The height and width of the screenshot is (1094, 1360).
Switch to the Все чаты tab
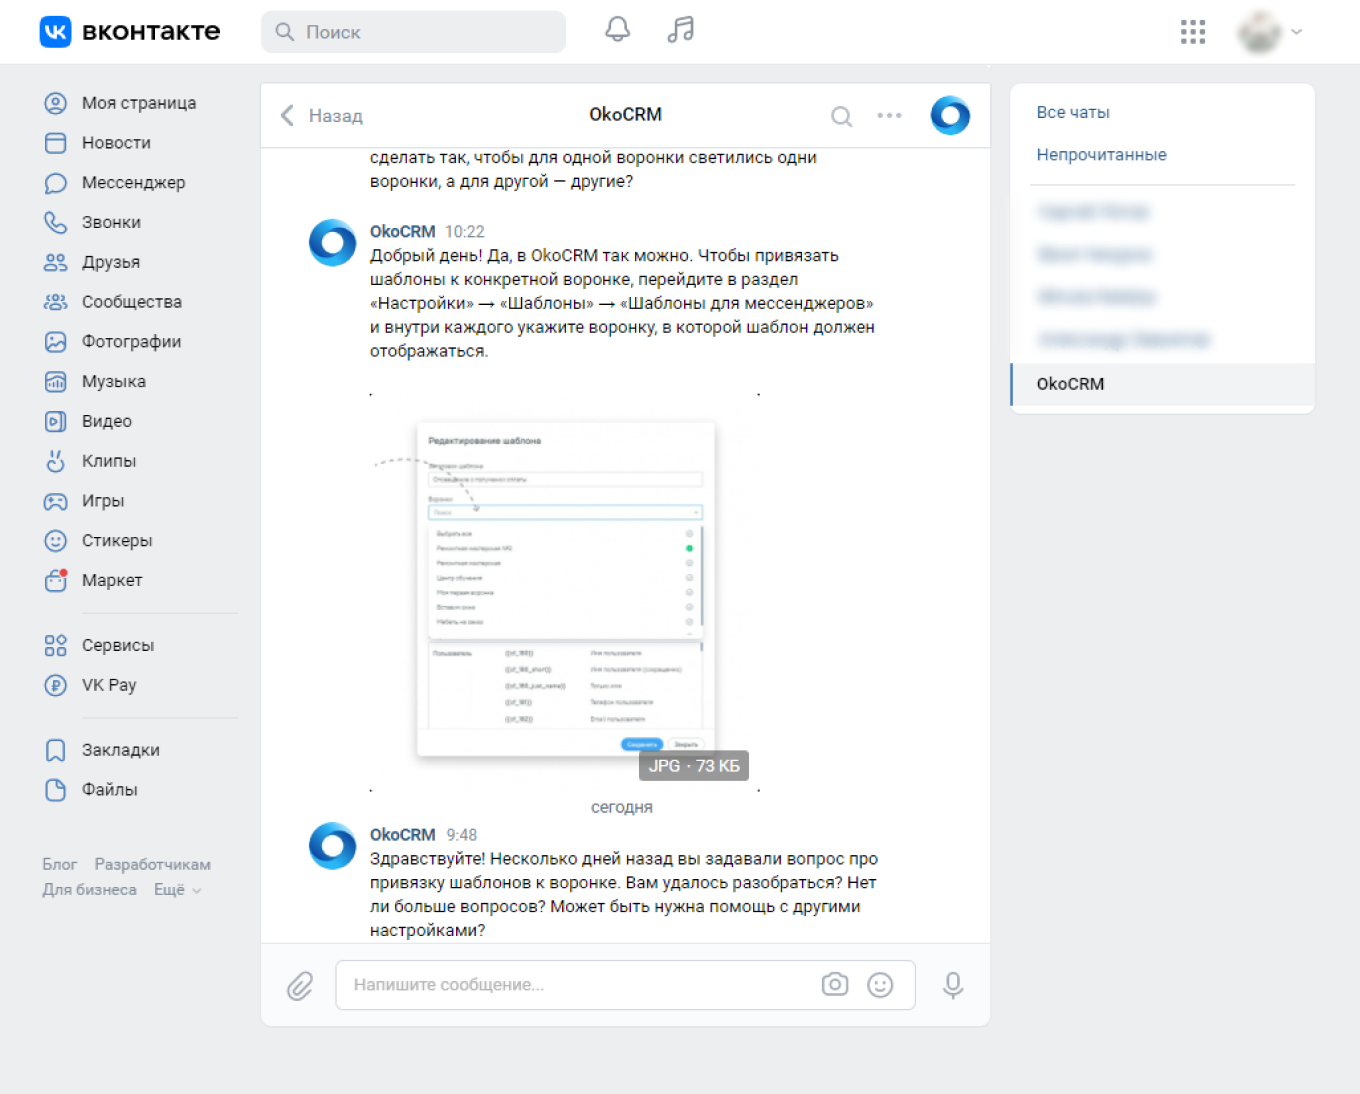pyautogui.click(x=1073, y=113)
